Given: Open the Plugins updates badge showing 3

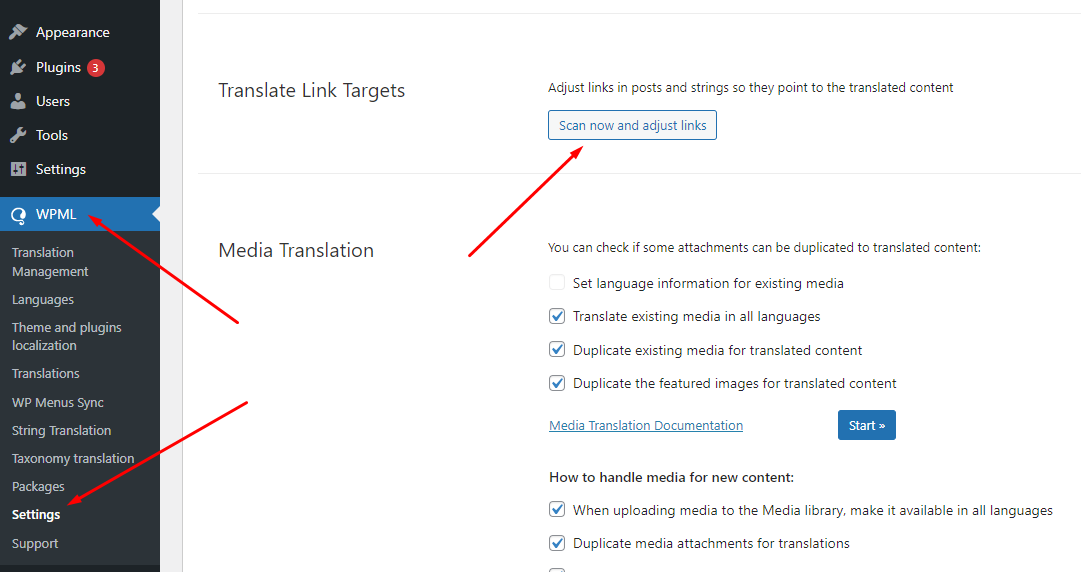Looking at the screenshot, I should (96, 68).
